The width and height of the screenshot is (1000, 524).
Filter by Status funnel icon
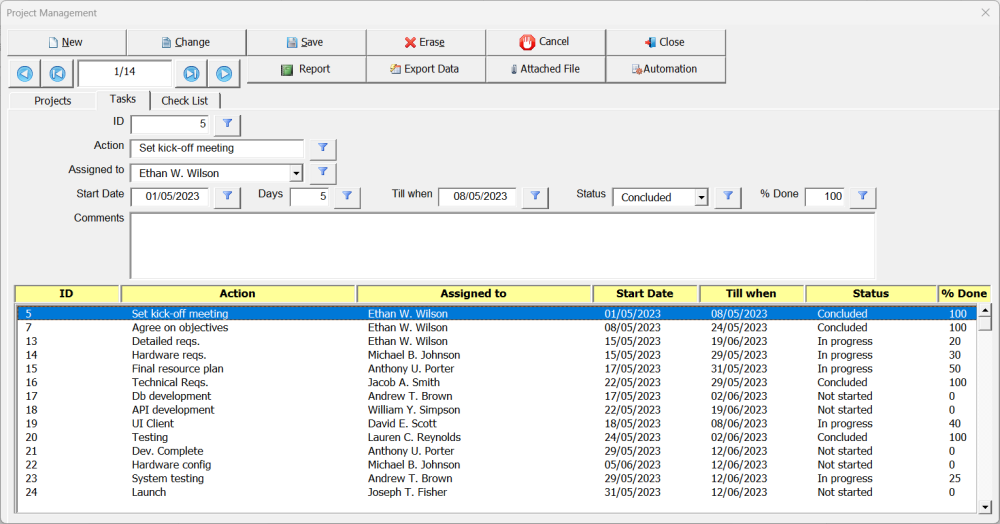[728, 197]
